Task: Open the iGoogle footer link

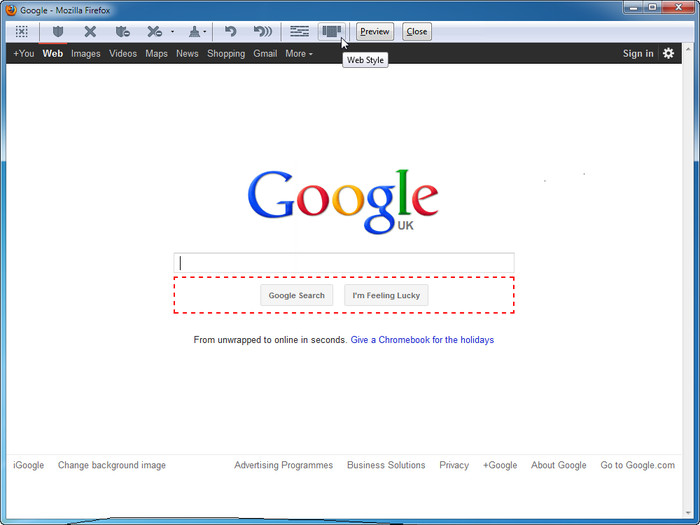Action: 29,465
